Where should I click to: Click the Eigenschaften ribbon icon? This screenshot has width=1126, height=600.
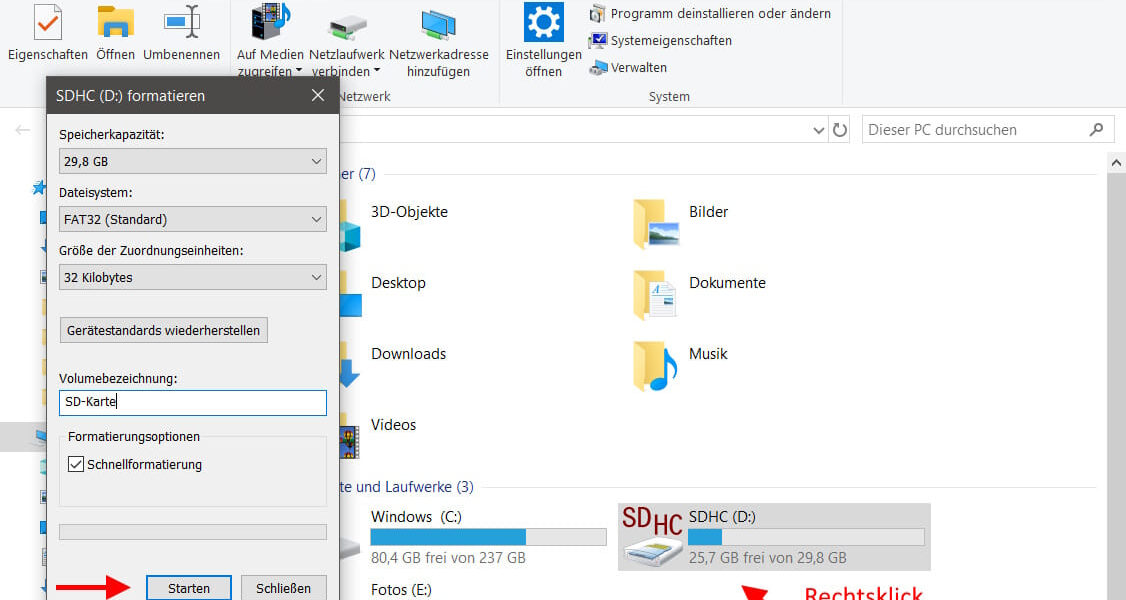47,23
